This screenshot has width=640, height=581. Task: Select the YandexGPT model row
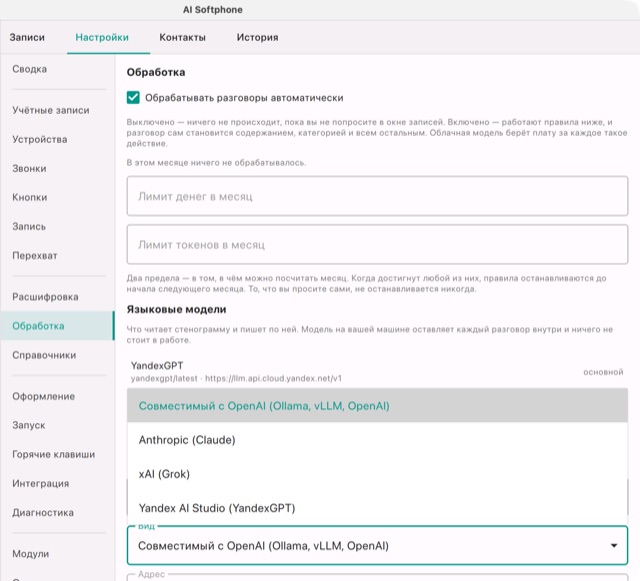pos(377,372)
